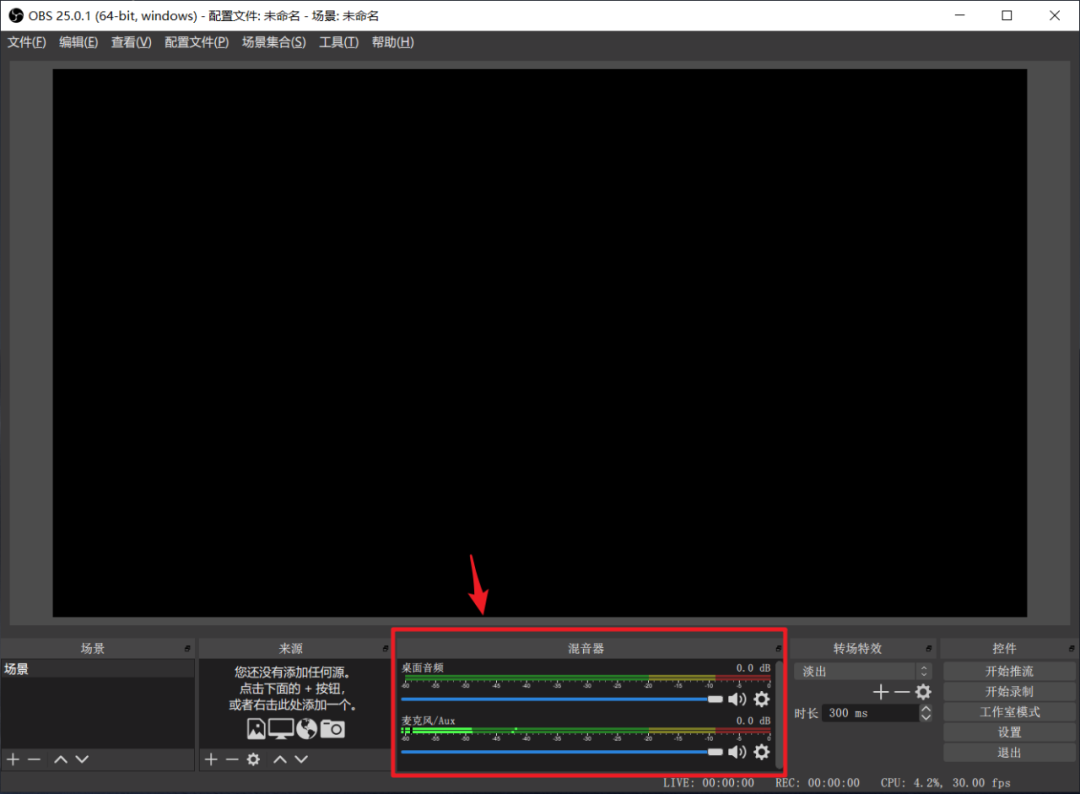Undock the 场景 panel with its float icon
The image size is (1080, 794).
click(187, 648)
